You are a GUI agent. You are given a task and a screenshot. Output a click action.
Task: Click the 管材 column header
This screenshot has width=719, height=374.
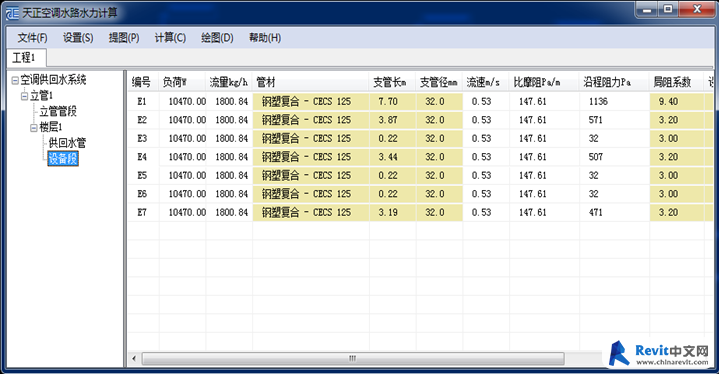pyautogui.click(x=310, y=82)
